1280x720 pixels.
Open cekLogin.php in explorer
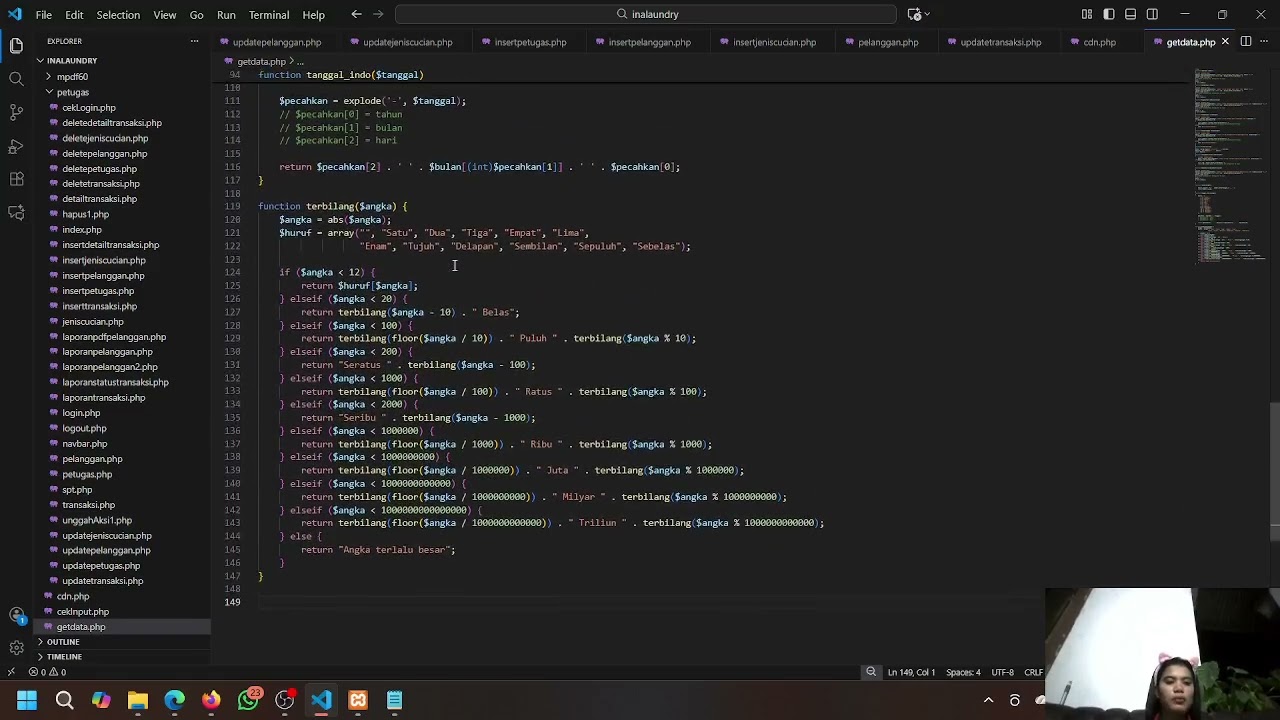(x=89, y=107)
